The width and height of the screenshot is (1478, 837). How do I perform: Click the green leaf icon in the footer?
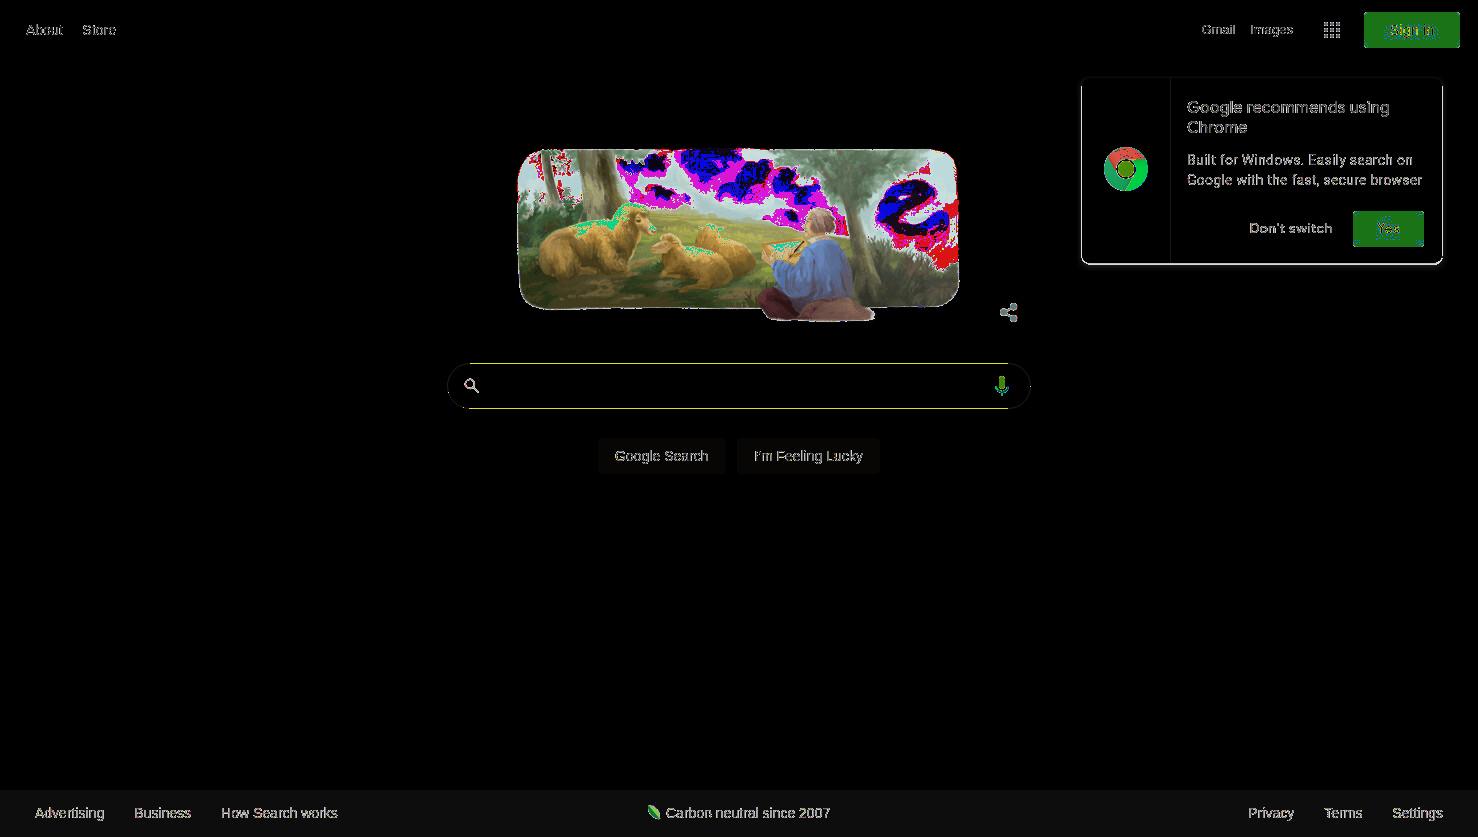coord(654,812)
